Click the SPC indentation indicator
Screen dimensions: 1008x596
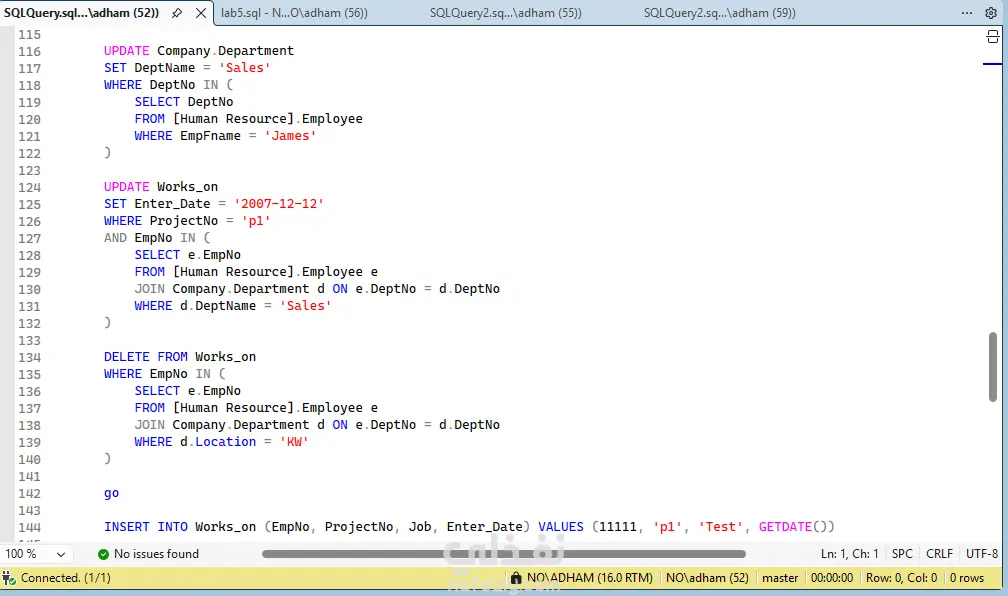point(902,554)
